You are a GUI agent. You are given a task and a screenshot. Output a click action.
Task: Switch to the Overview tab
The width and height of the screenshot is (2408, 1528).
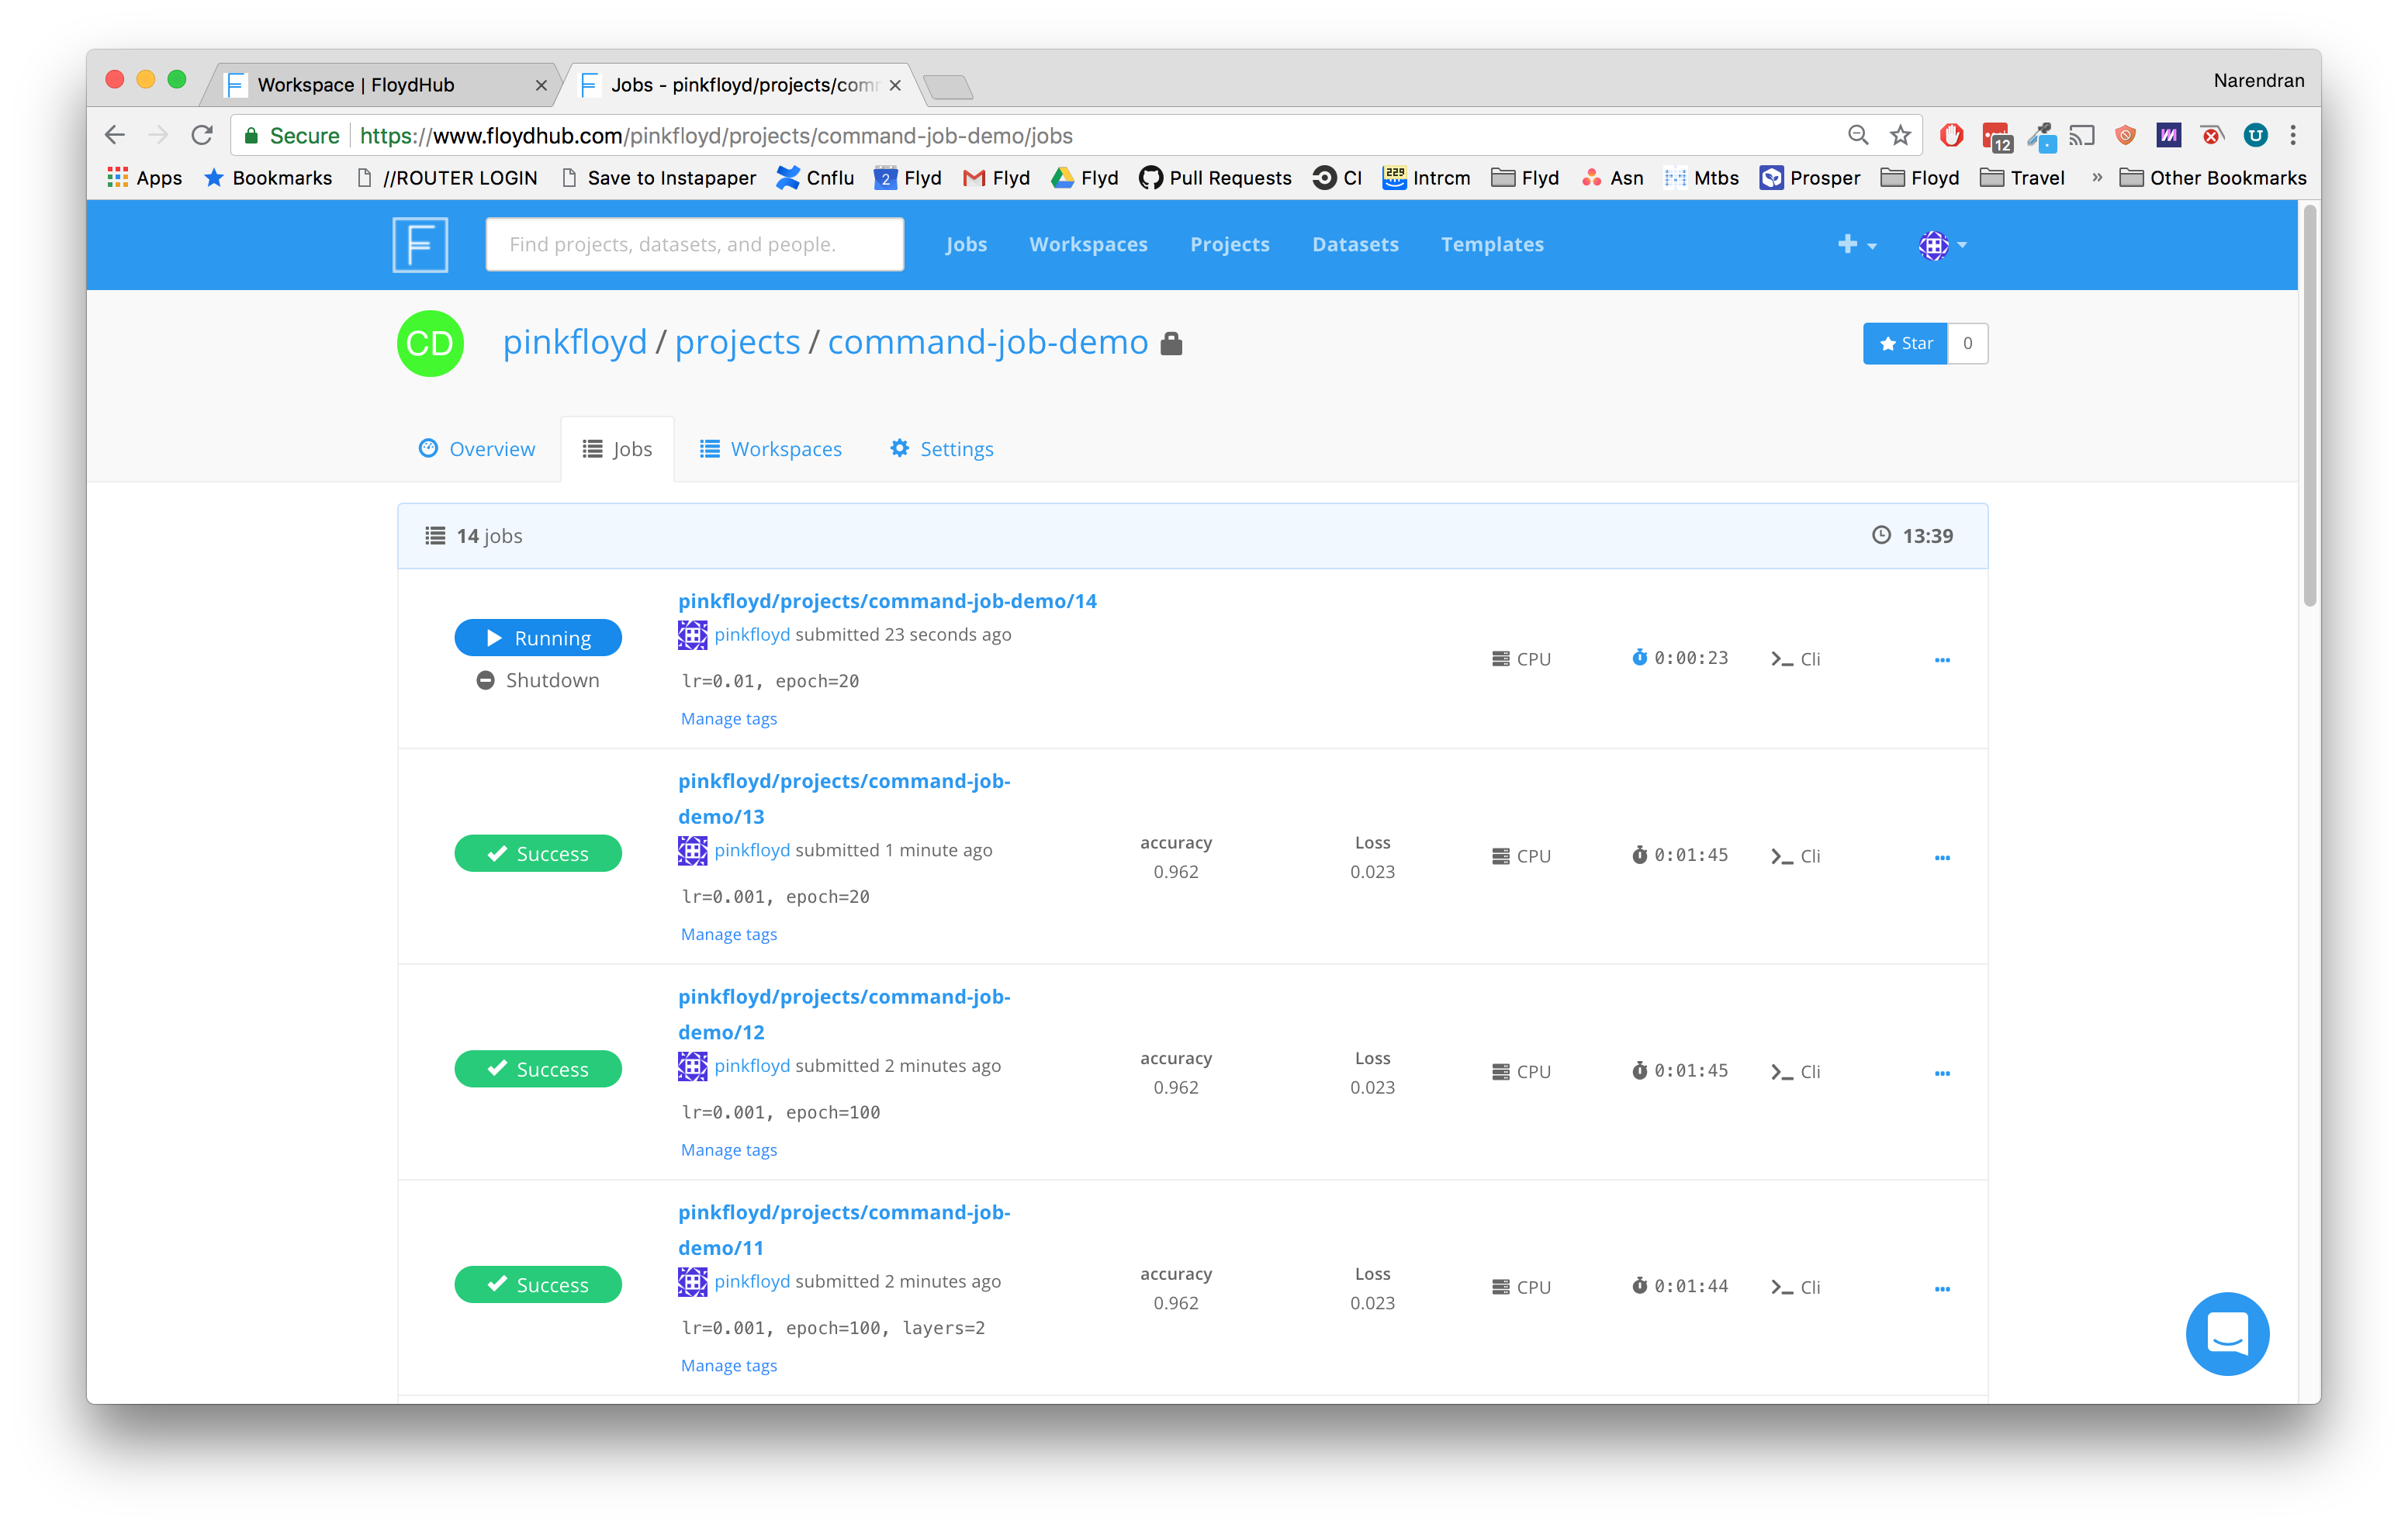tap(477, 449)
